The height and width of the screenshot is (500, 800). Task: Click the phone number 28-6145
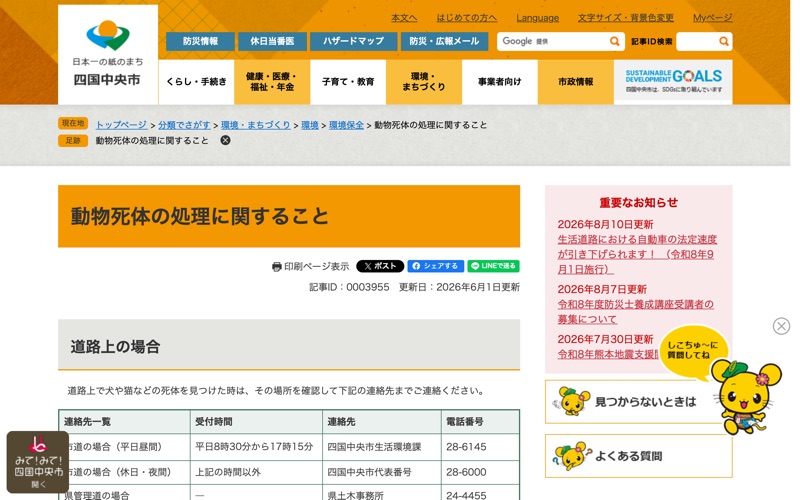coord(466,447)
